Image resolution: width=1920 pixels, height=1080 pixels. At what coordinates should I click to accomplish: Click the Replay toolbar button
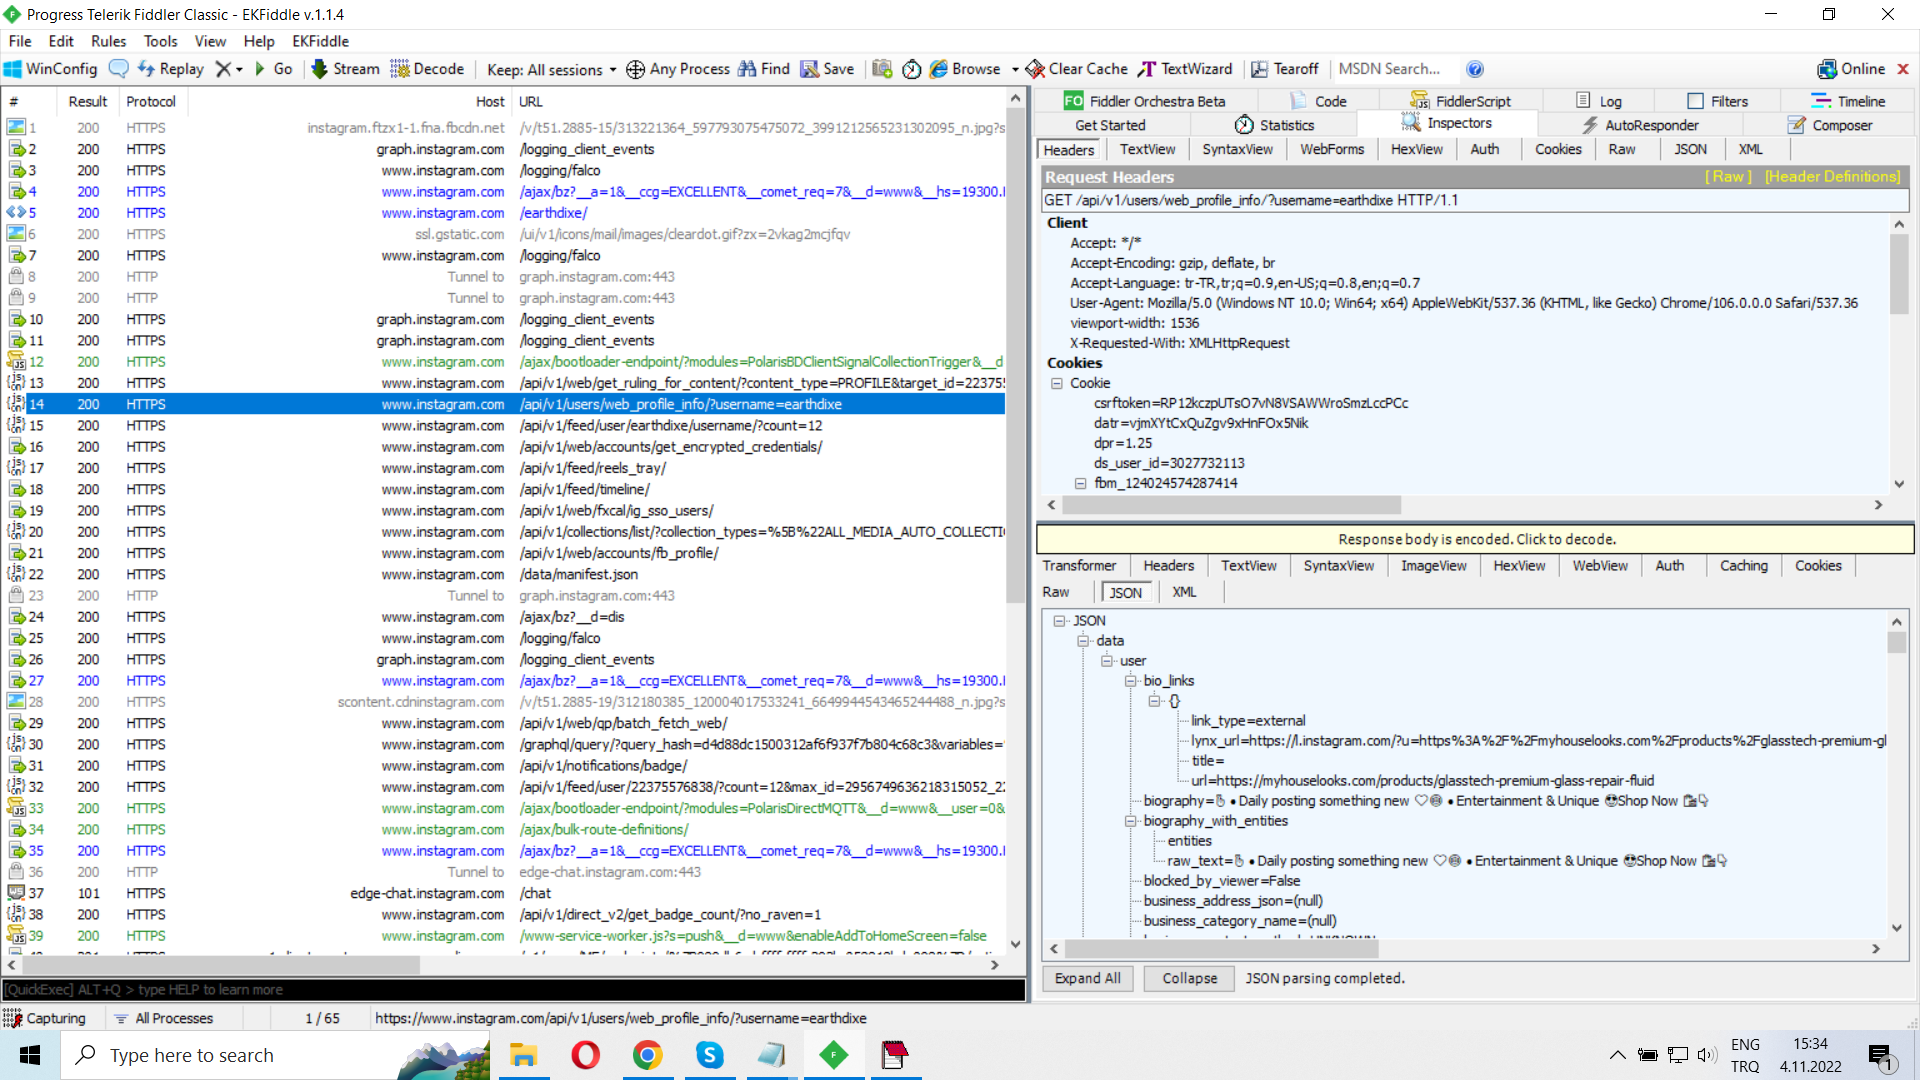click(171, 69)
